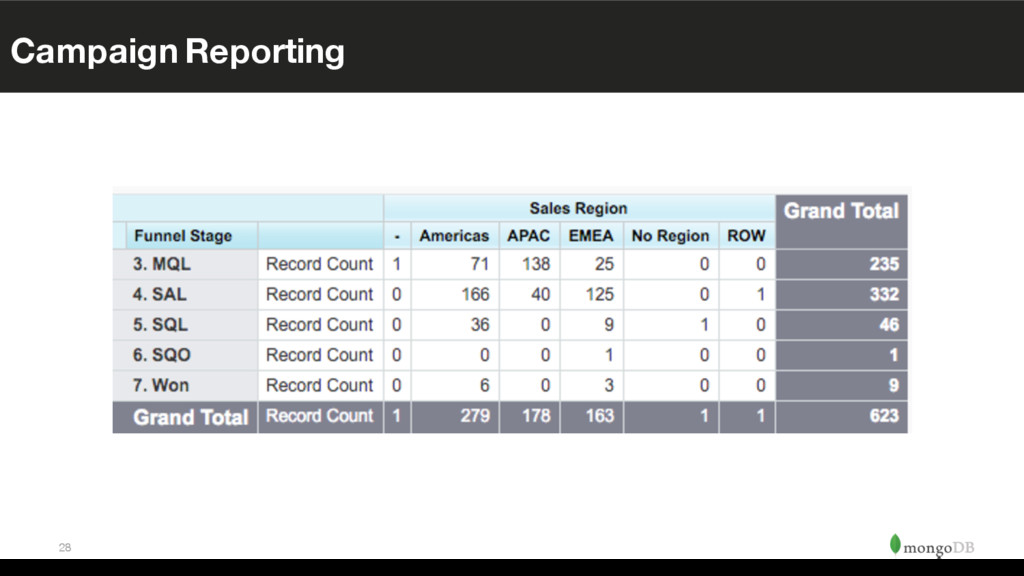This screenshot has height=576, width=1024.
Task: Click the Americas column header
Action: (x=454, y=236)
